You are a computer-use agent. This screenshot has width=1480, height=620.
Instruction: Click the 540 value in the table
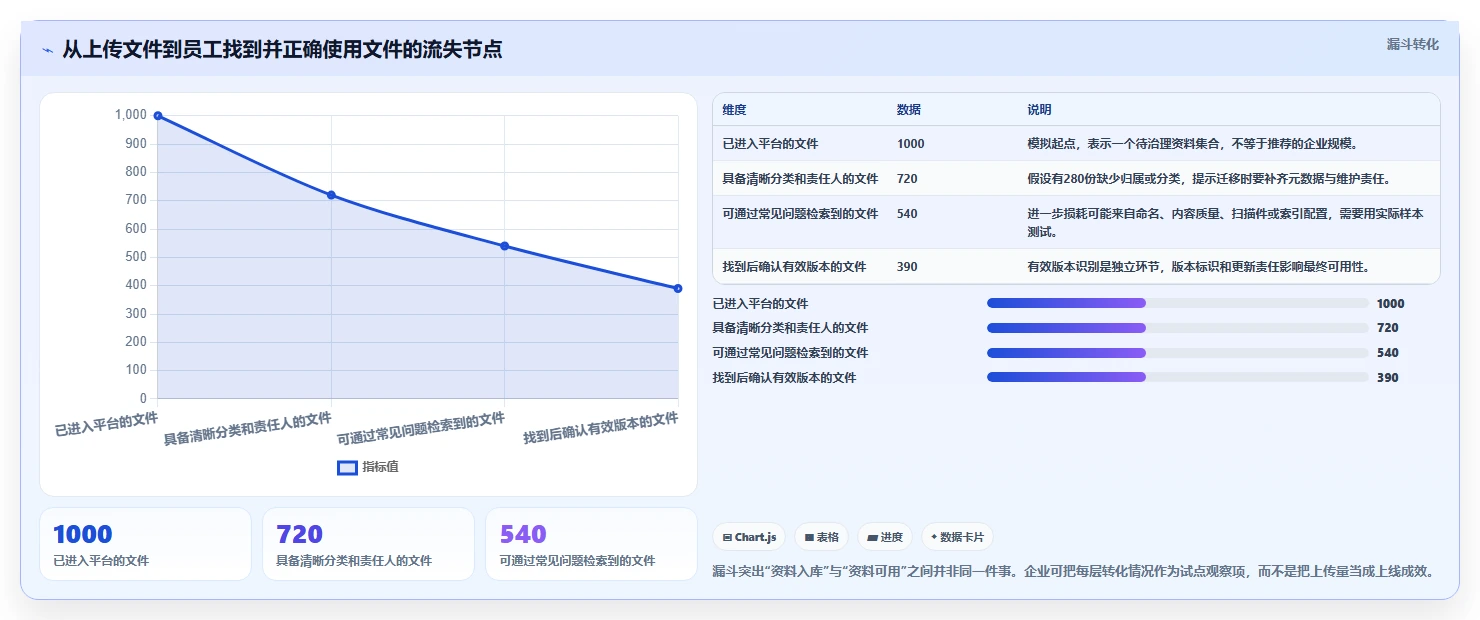point(907,214)
